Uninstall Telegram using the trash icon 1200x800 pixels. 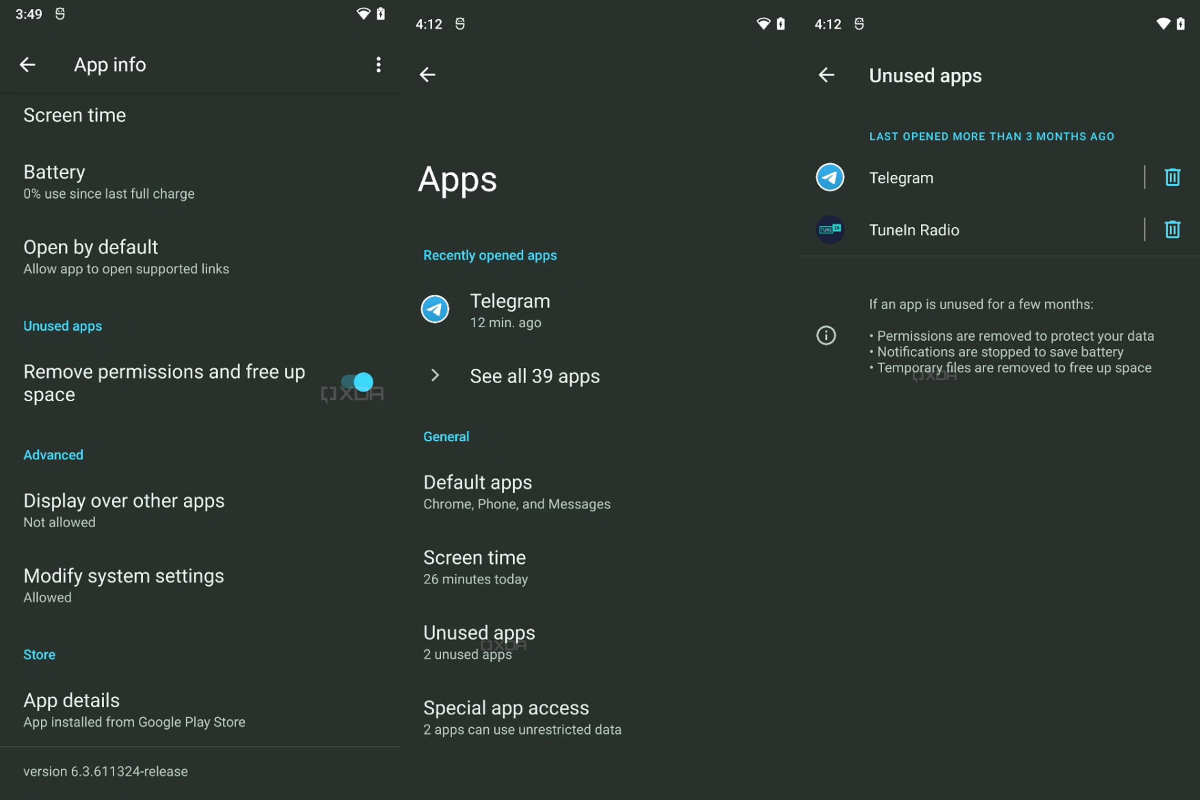[1172, 177]
